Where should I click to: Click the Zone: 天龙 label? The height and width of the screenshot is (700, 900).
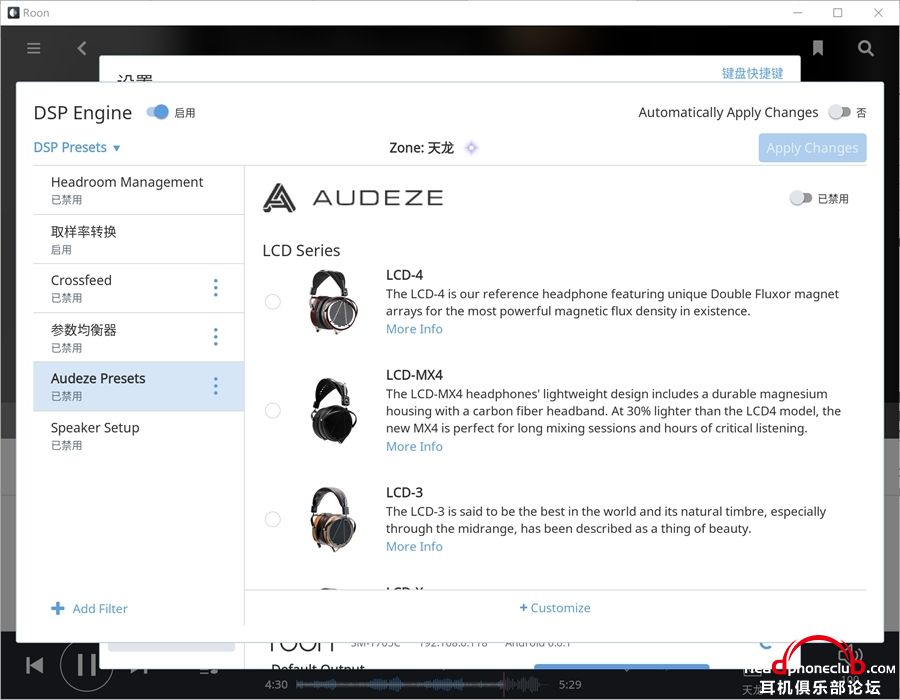point(421,148)
